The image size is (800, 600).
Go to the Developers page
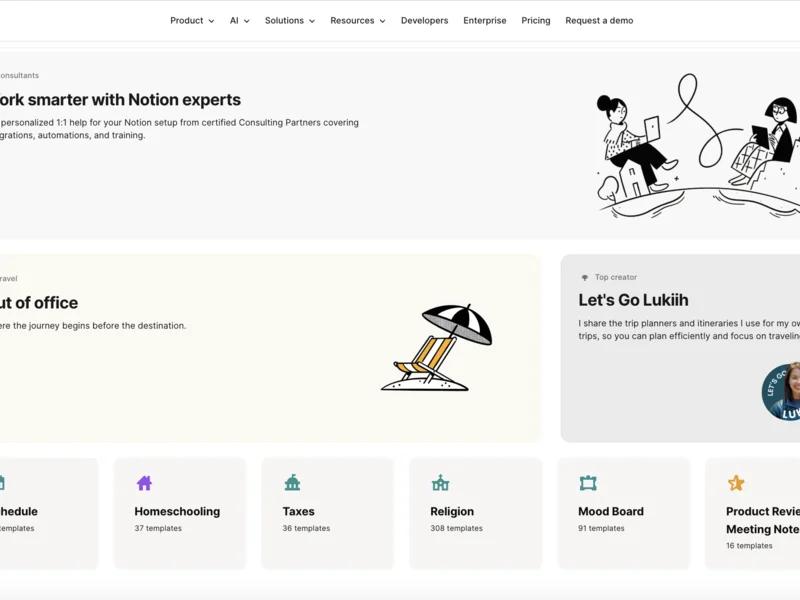[x=424, y=20]
